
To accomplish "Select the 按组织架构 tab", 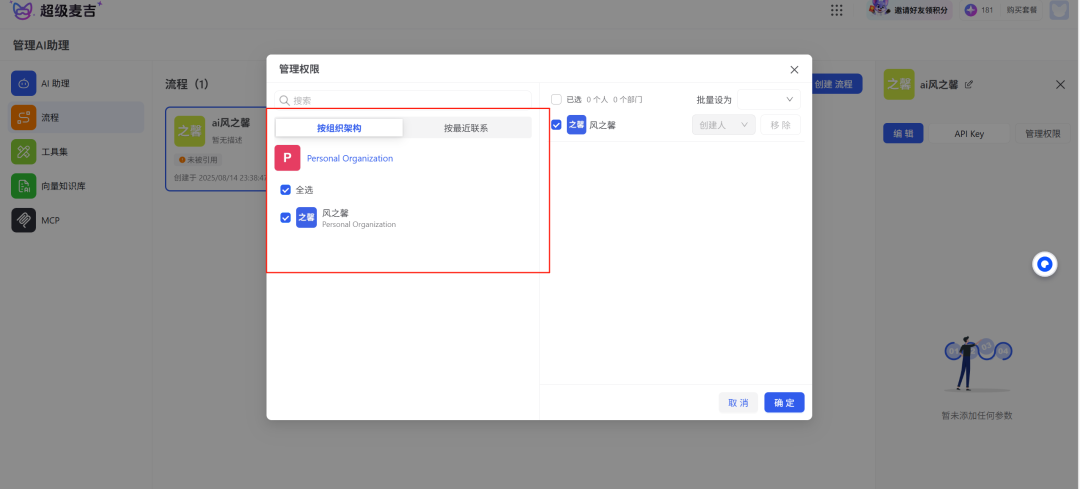I will pos(339,128).
